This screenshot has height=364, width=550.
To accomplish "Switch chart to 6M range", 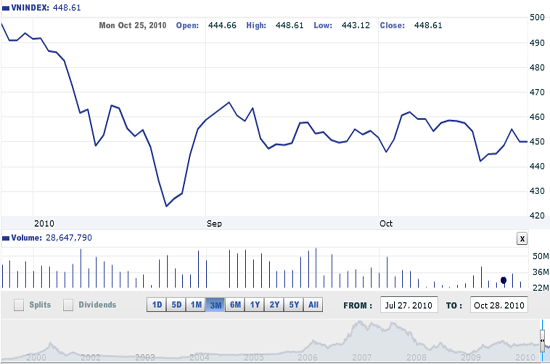I will pyautogui.click(x=235, y=305).
